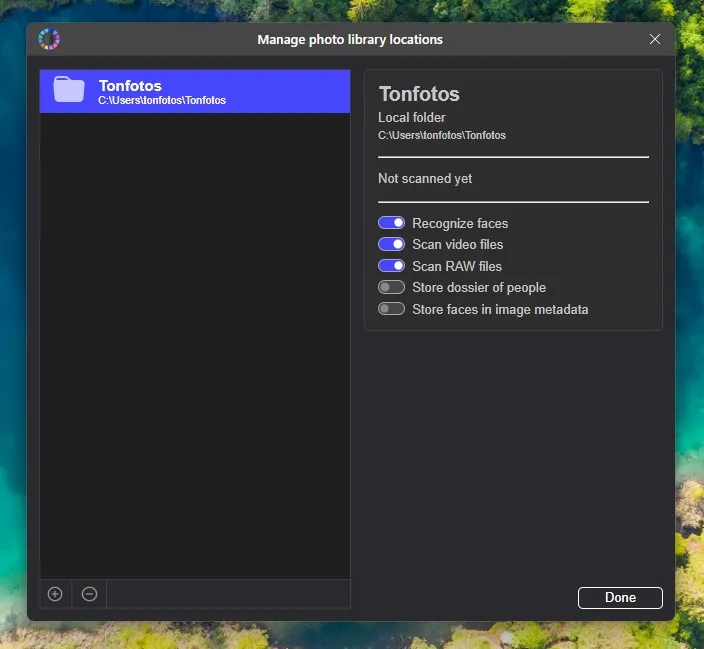Click the 'Not scanned yet' status text
Viewport: 704px width, 649px height.
[x=425, y=179]
